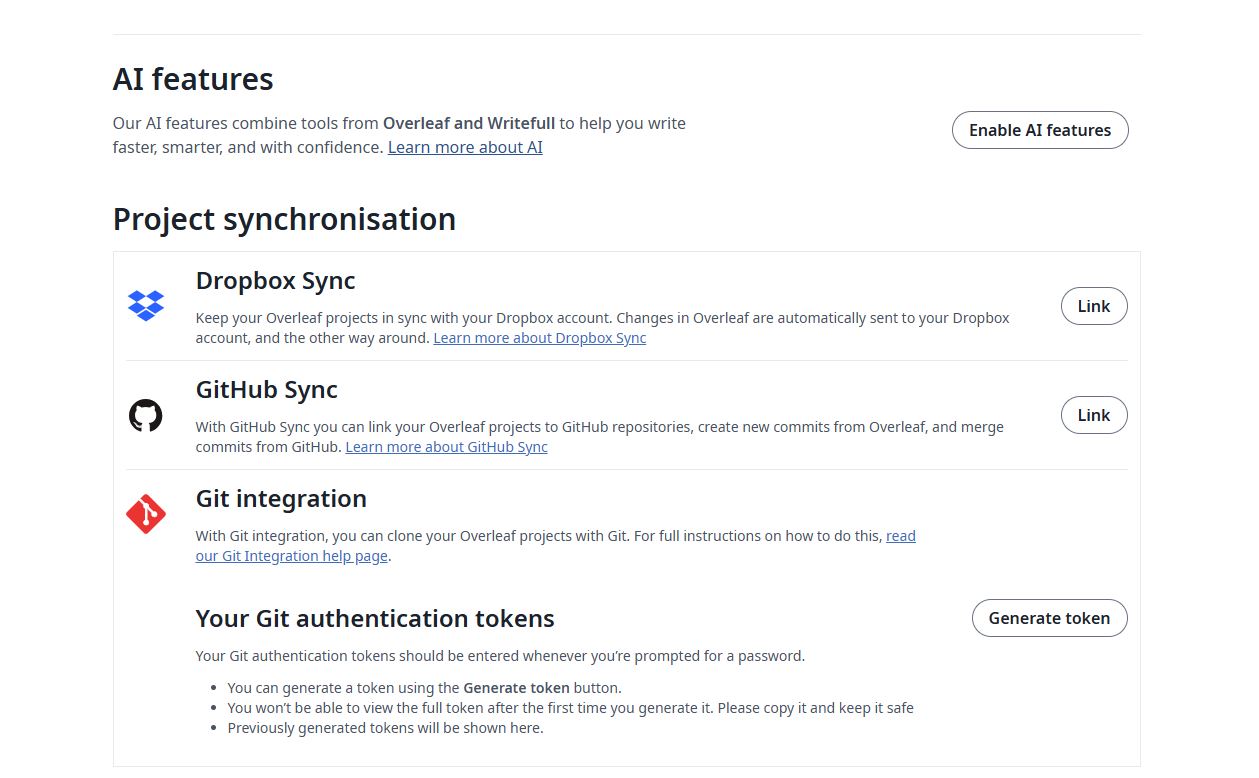Click the bold Overleaf and Writefull text
1259x778 pixels.
(469, 124)
